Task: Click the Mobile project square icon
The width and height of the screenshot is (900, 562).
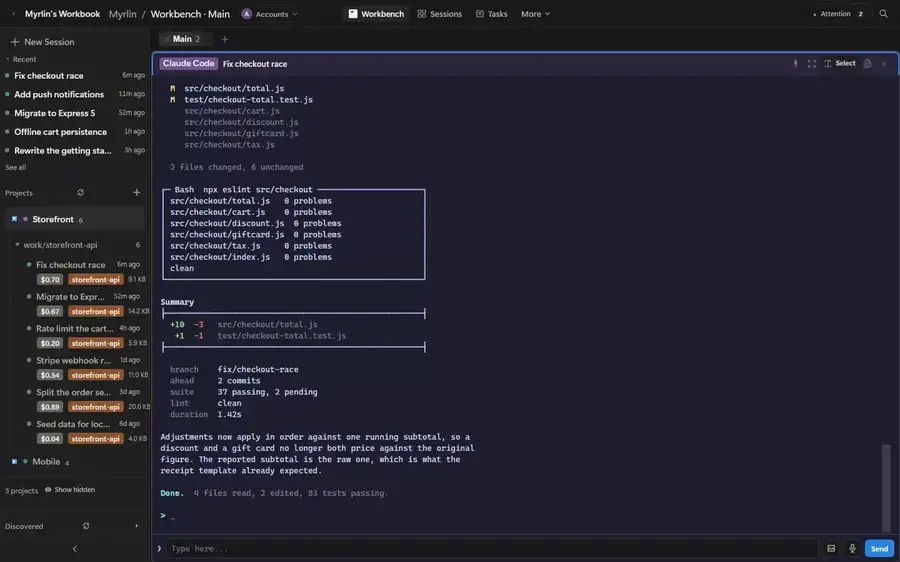Action: 14,461
